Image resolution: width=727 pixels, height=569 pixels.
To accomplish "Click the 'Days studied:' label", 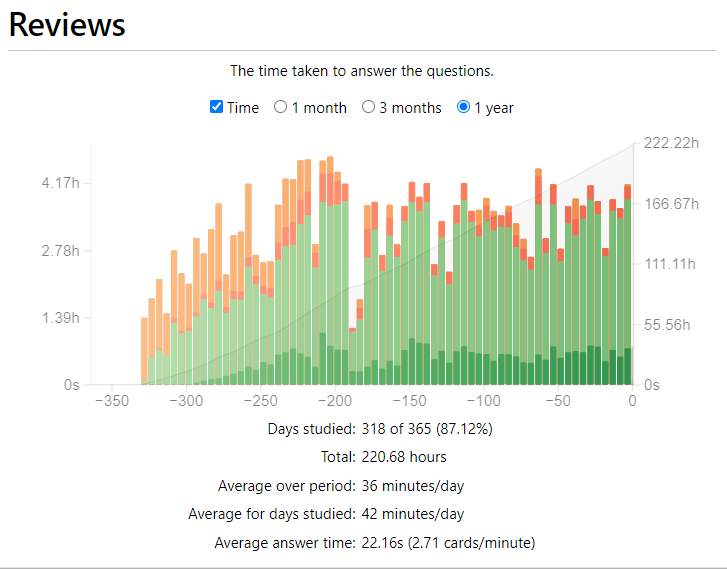I will (312, 429).
